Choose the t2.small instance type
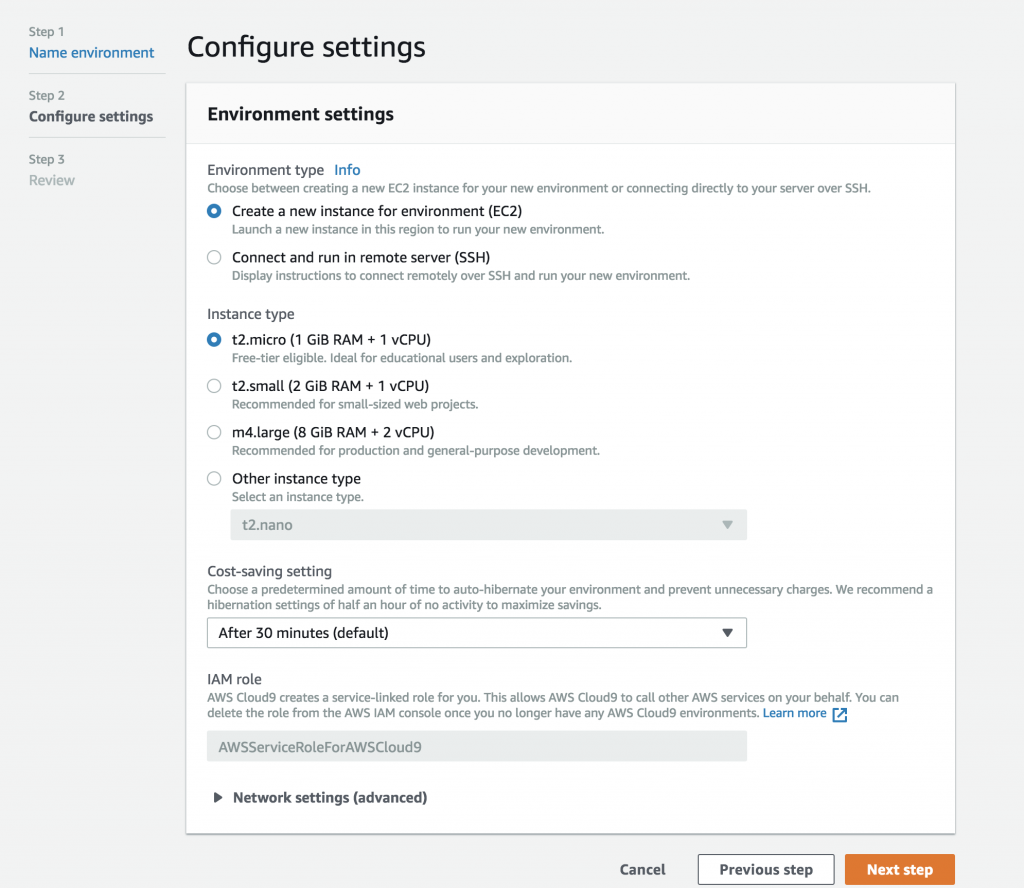This screenshot has height=888, width=1024. [214, 386]
